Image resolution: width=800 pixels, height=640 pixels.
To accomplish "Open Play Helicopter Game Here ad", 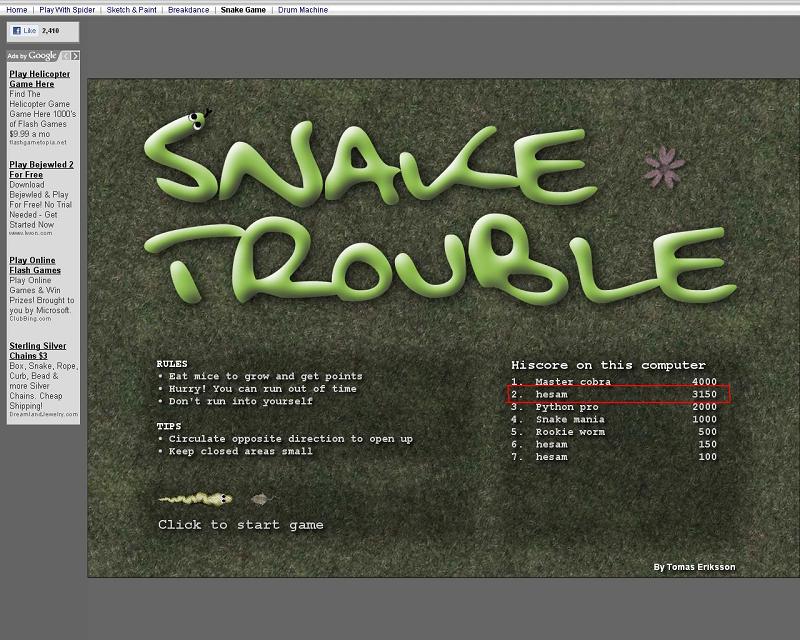I will (40, 79).
